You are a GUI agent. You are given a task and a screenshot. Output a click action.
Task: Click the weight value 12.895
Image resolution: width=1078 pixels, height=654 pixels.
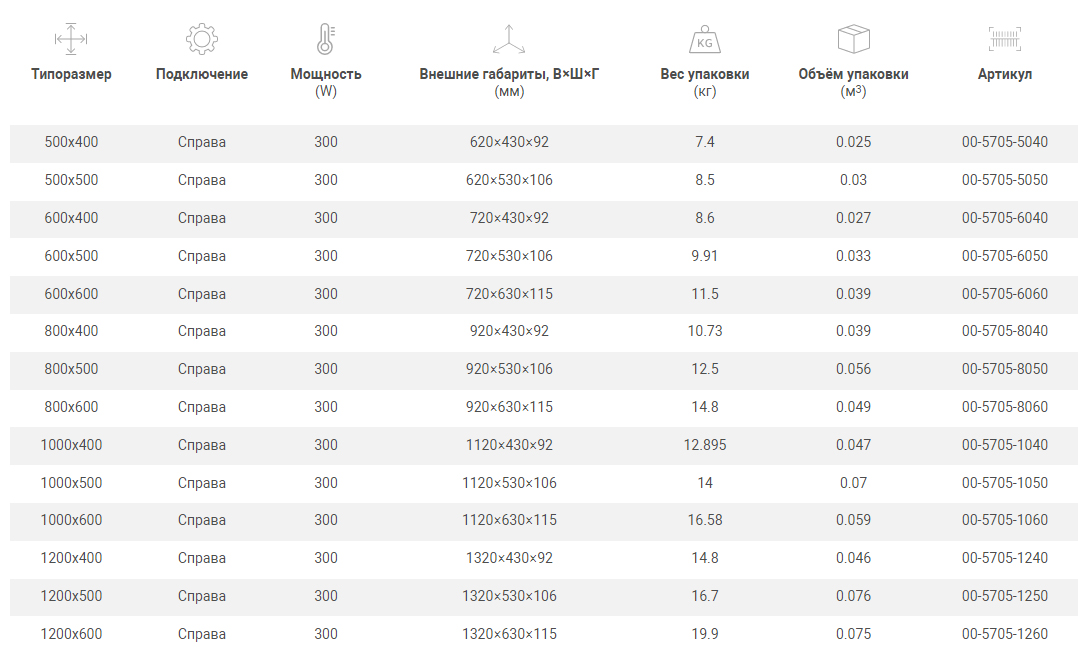point(704,445)
